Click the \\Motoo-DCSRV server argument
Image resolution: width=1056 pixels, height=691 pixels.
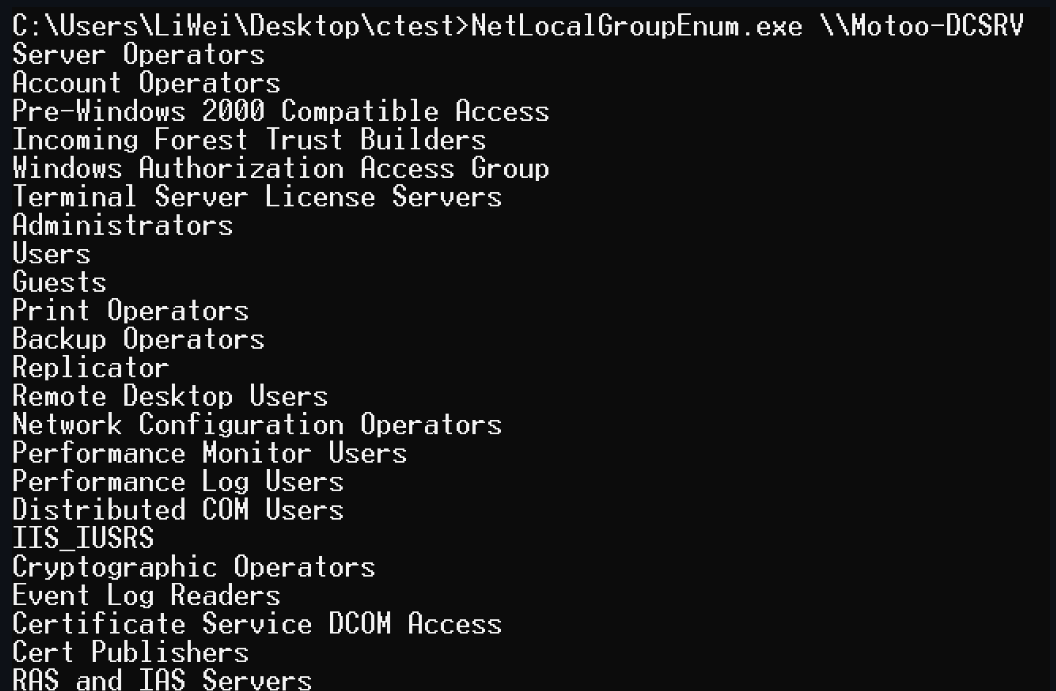coord(922,26)
